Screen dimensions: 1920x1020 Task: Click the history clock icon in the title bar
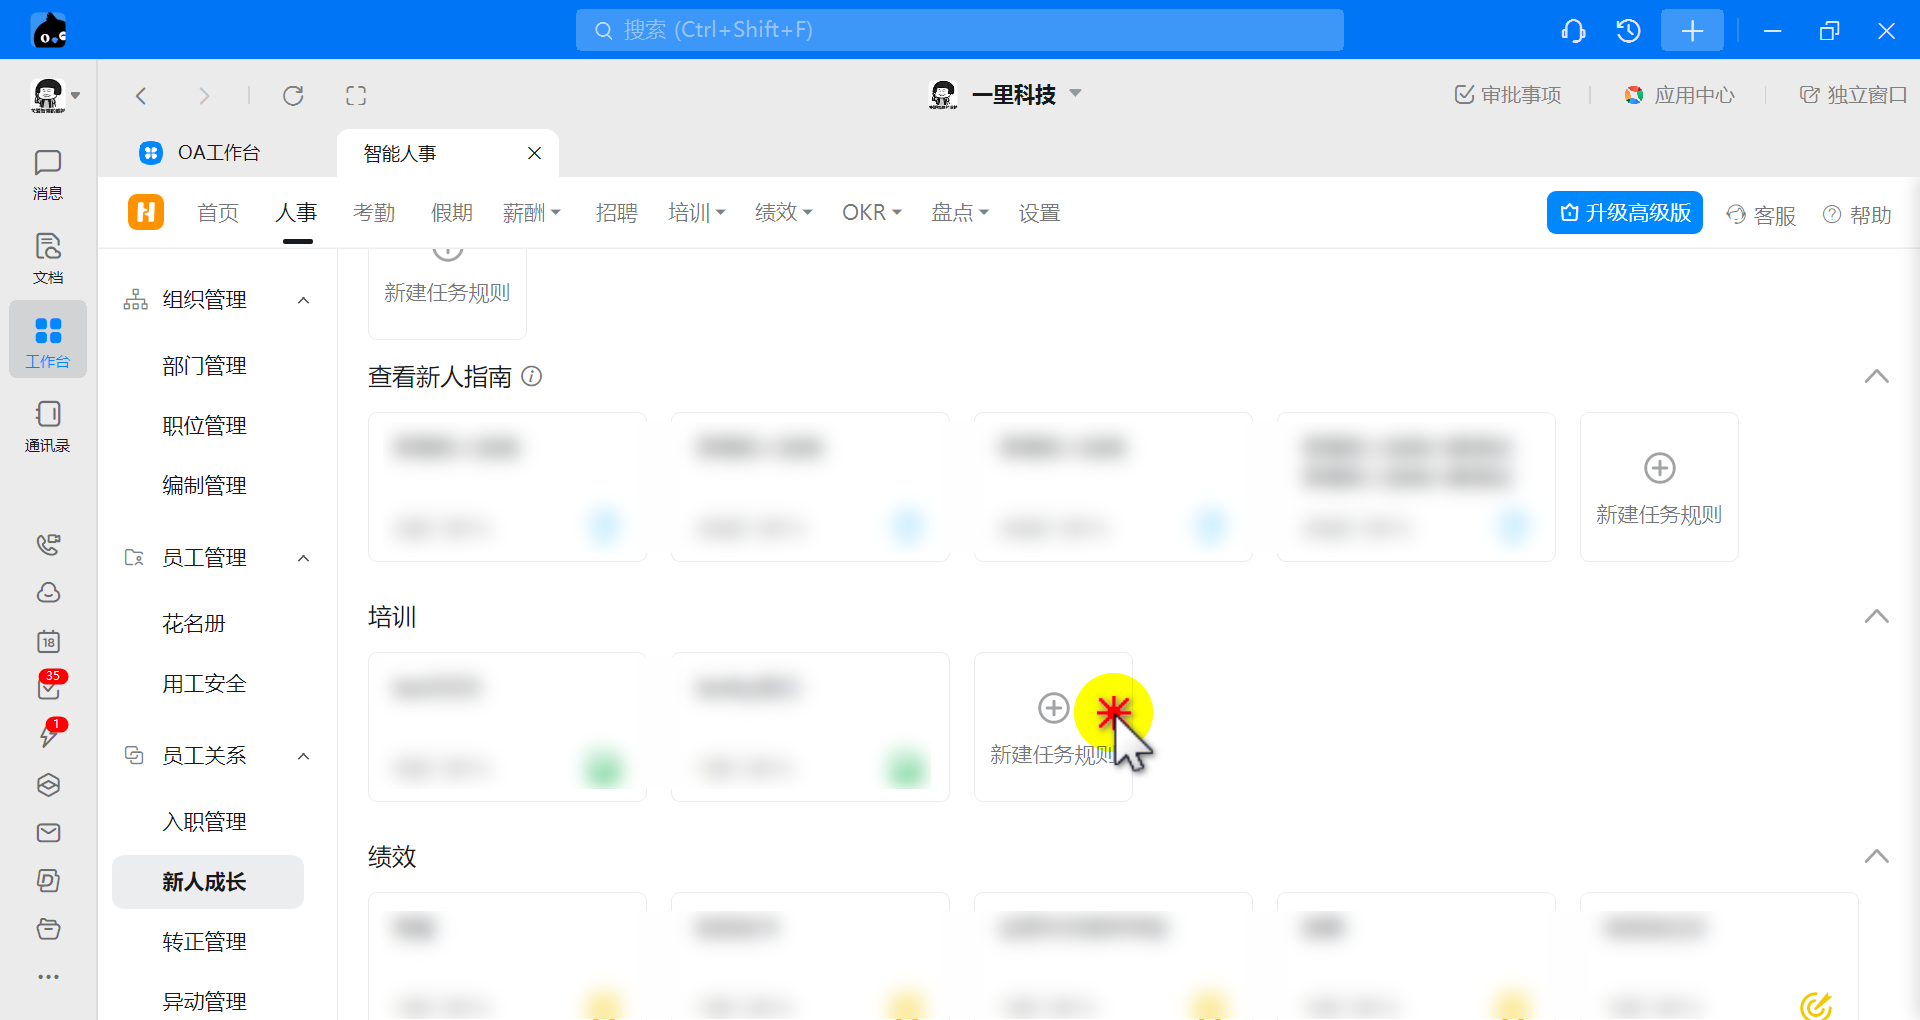pyautogui.click(x=1628, y=31)
